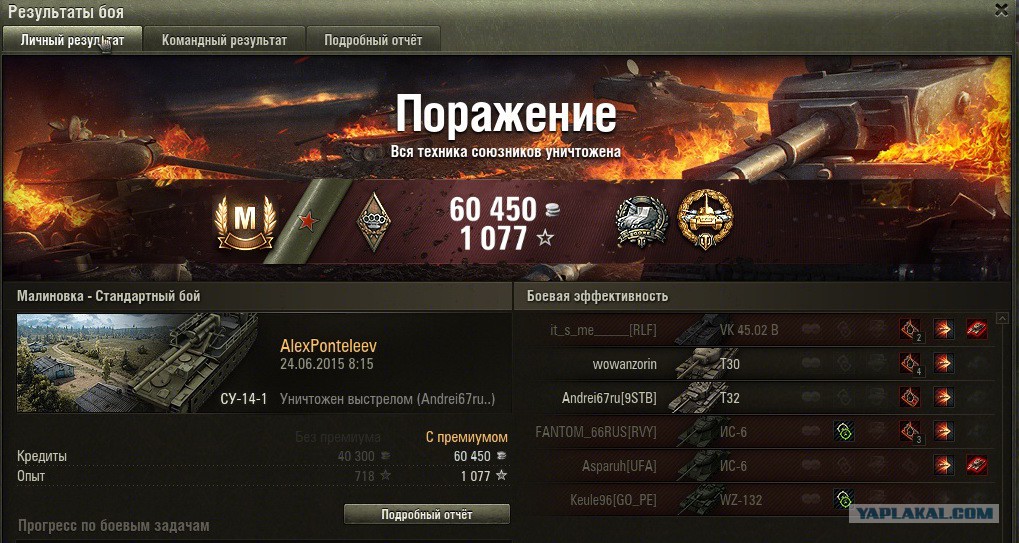Select the brass knuckles diamond medal
Viewport: 1019px width, 543px height.
pos(373,221)
